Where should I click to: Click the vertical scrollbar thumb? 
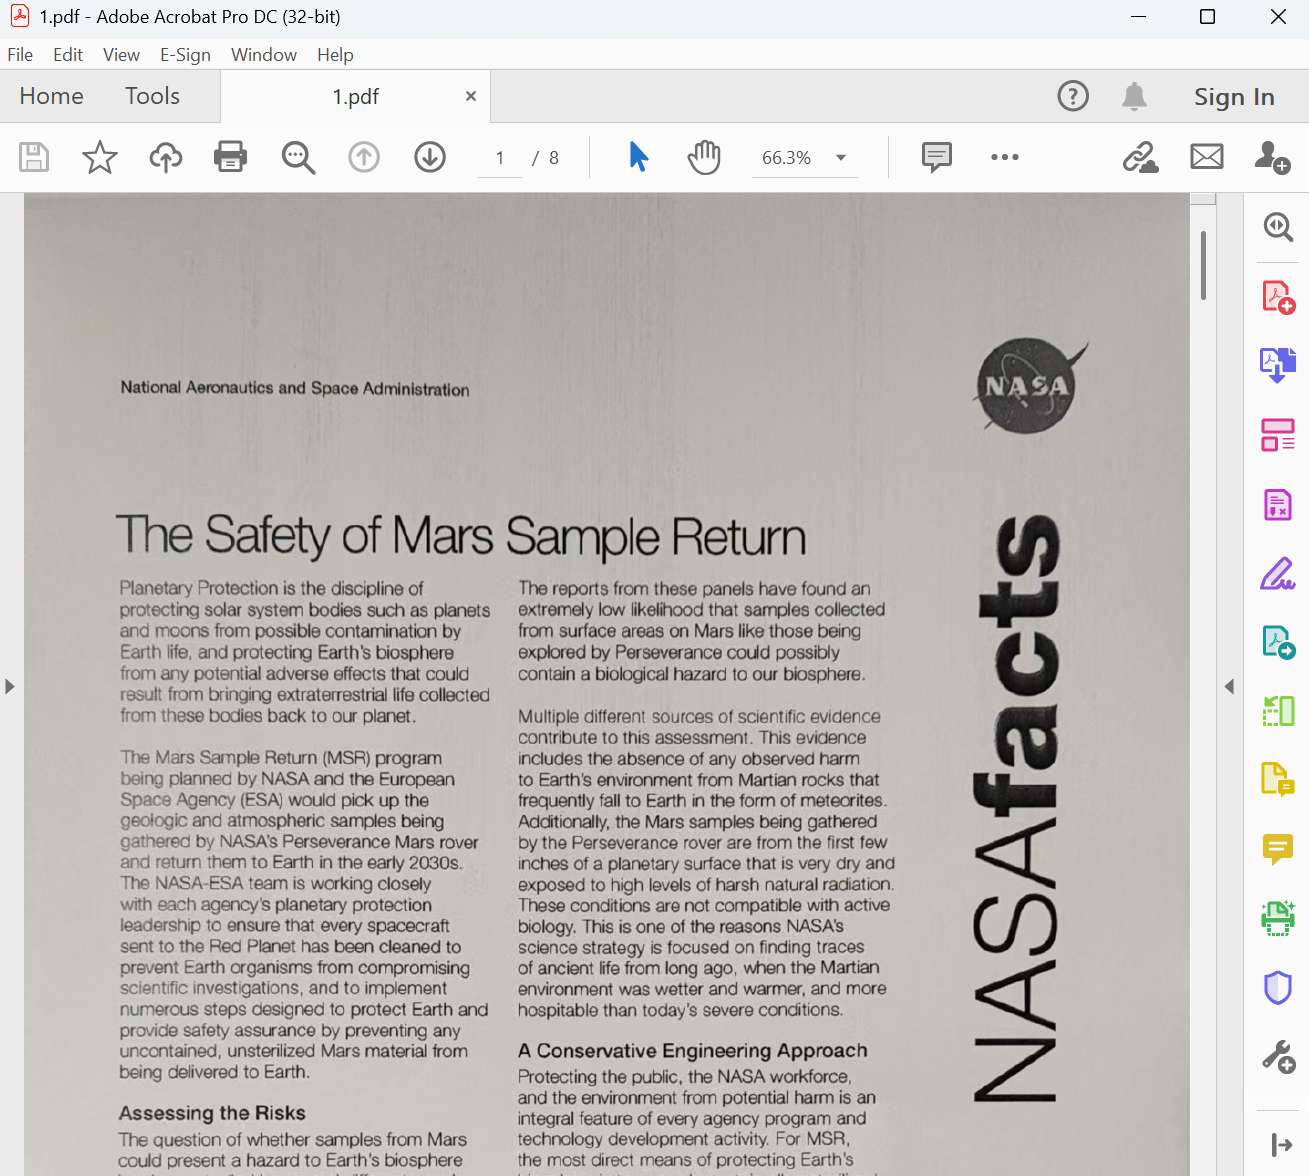[x=1203, y=265]
